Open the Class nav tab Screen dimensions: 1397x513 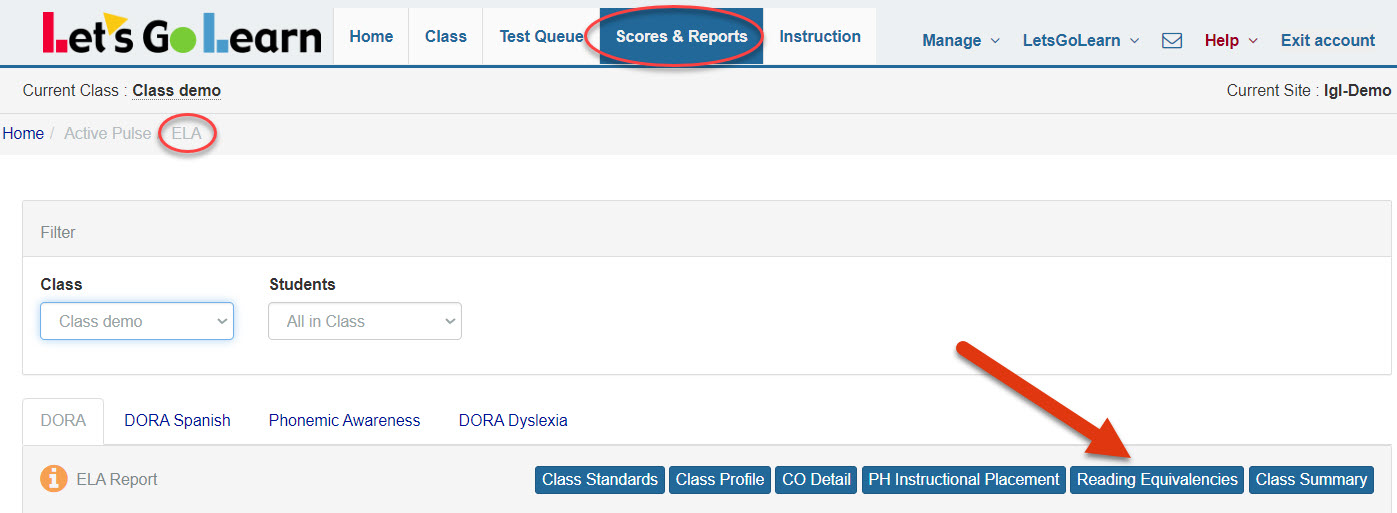[x=446, y=36]
